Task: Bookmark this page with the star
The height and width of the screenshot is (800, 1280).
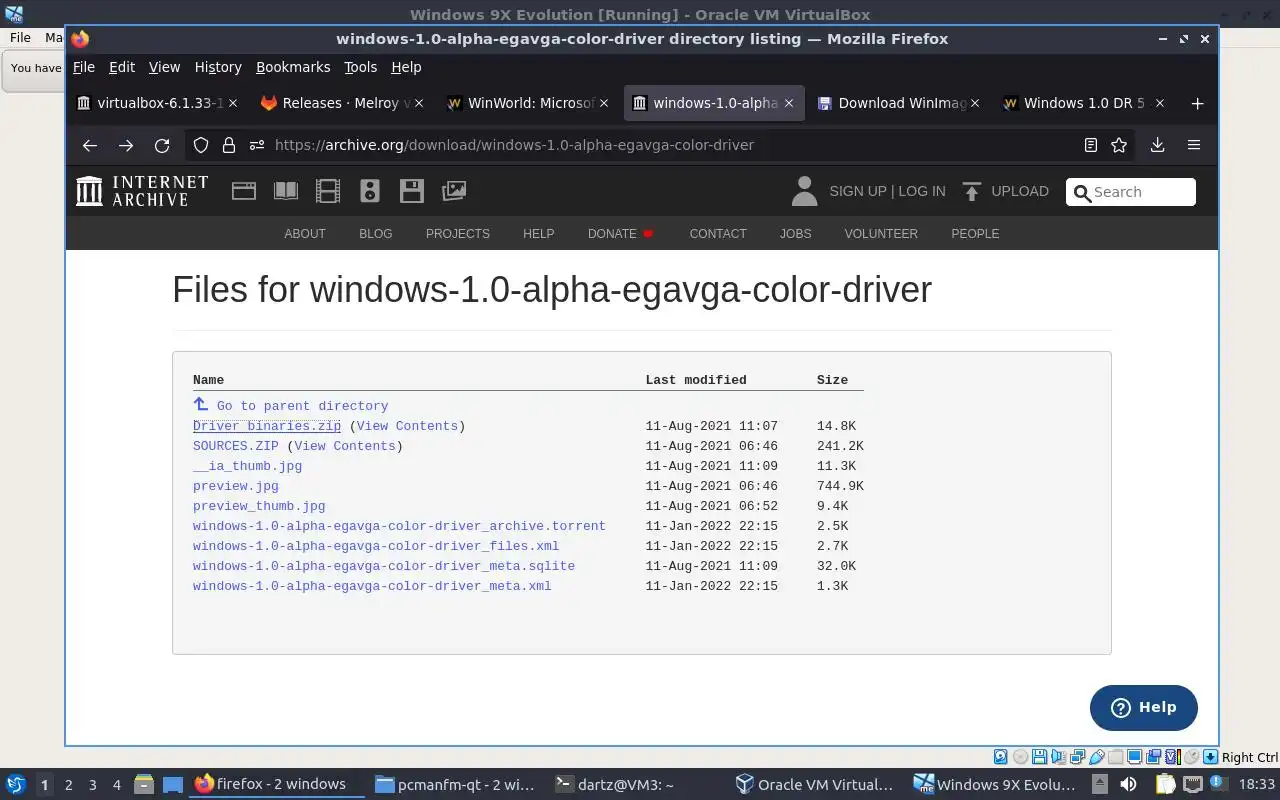Action: pyautogui.click(x=1119, y=145)
